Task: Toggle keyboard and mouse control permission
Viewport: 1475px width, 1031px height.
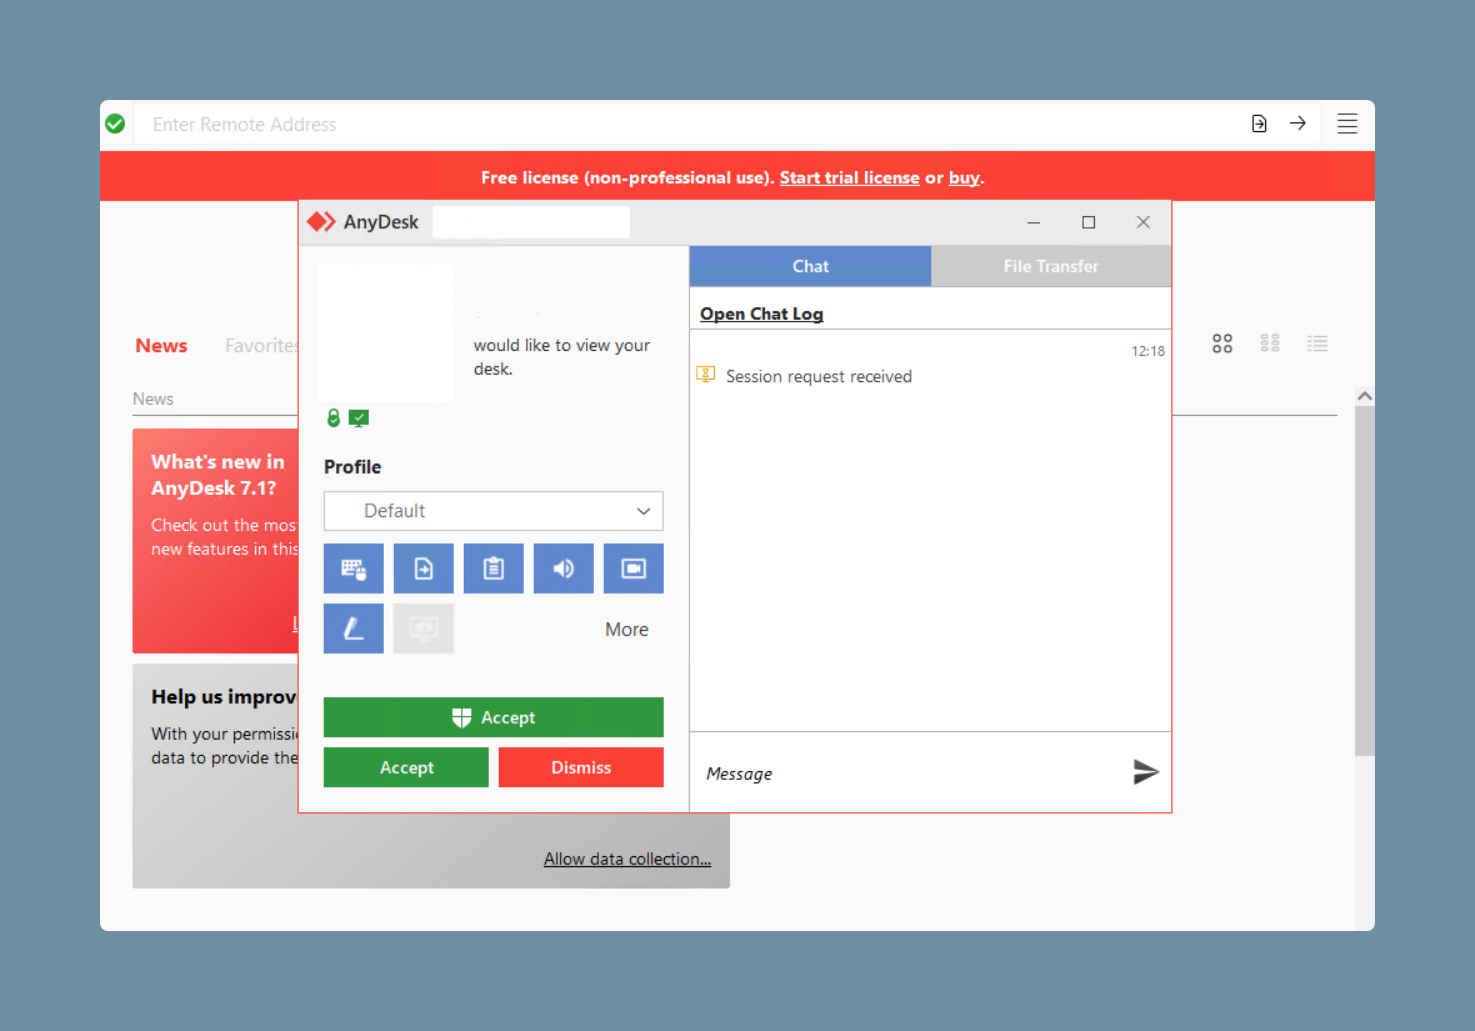Action: (x=353, y=568)
